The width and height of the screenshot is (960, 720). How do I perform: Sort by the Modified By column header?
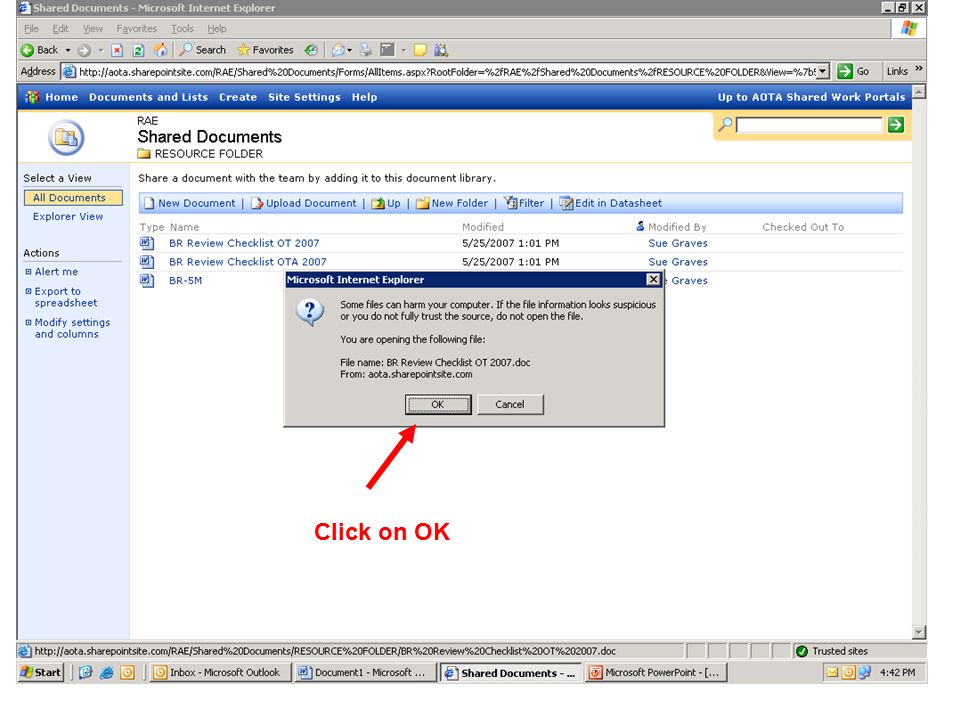point(677,227)
